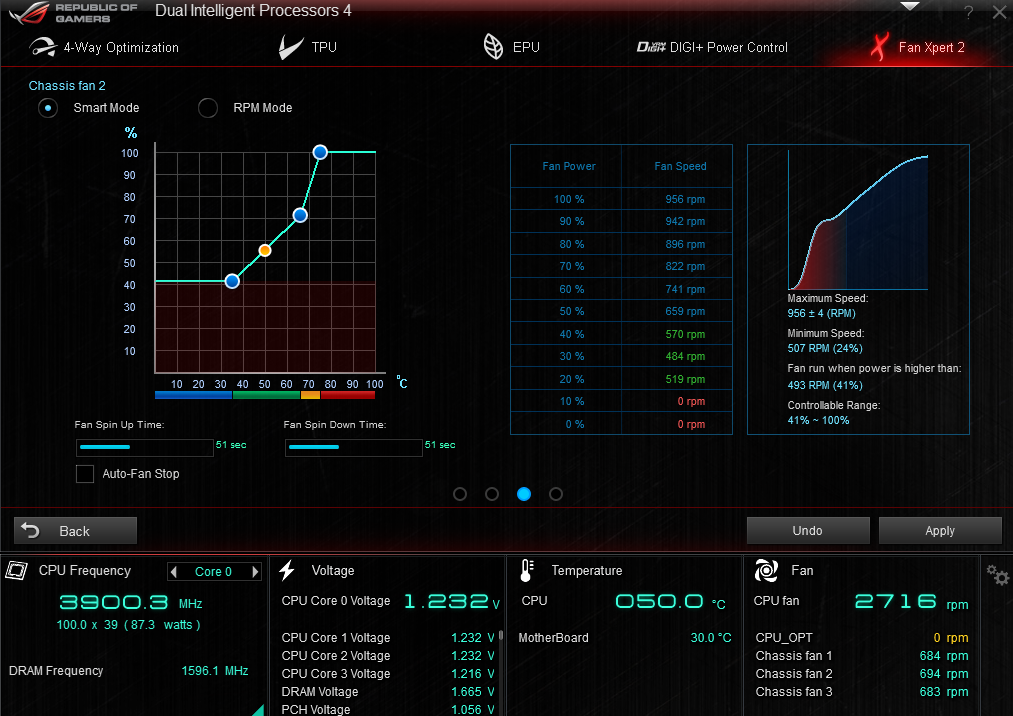Click the voltage list scrollbar
This screenshot has height=716, width=1013.
coord(501,636)
